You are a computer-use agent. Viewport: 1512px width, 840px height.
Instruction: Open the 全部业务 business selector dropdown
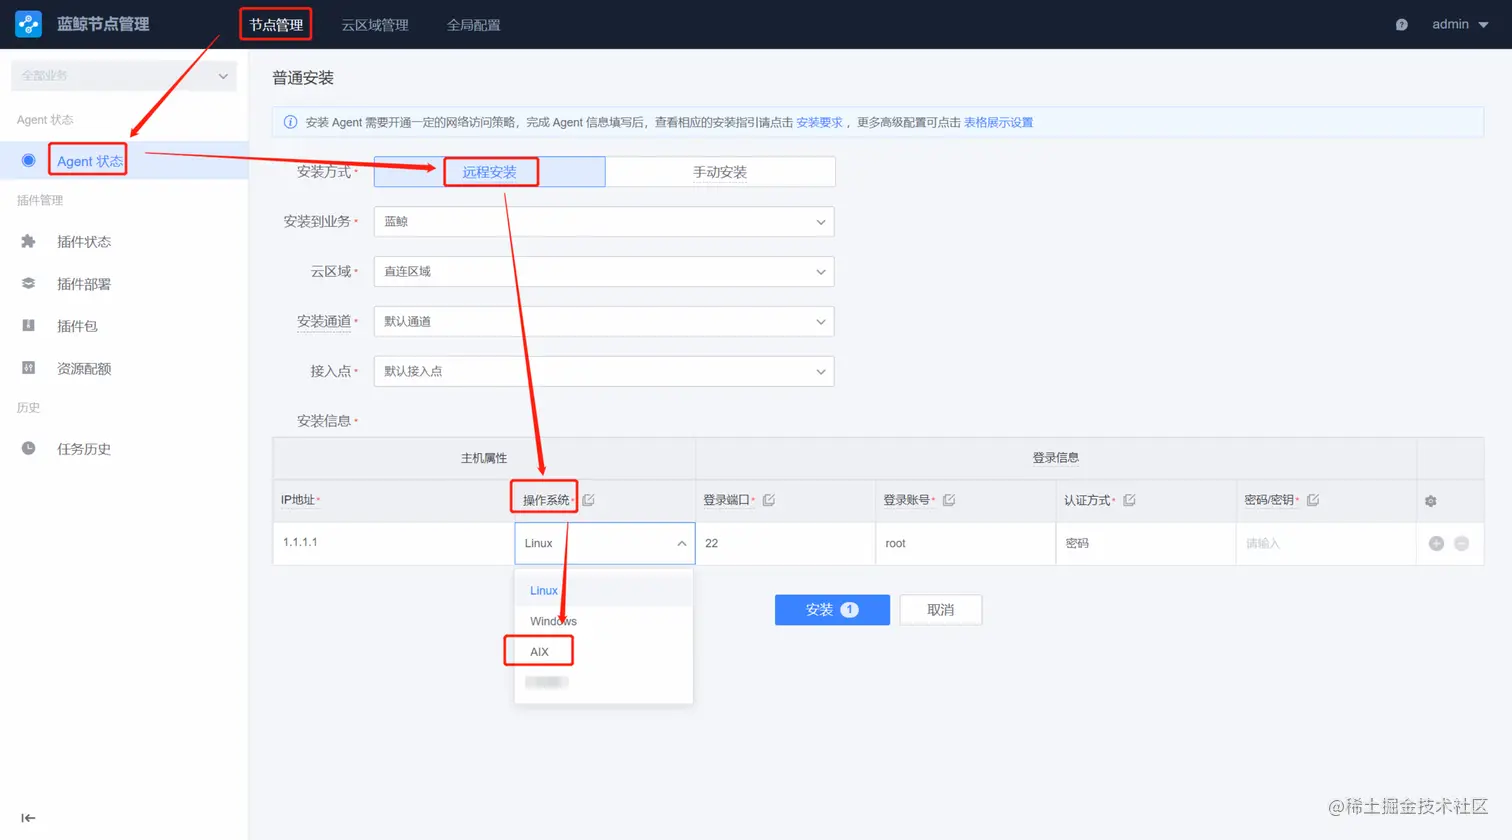point(124,76)
